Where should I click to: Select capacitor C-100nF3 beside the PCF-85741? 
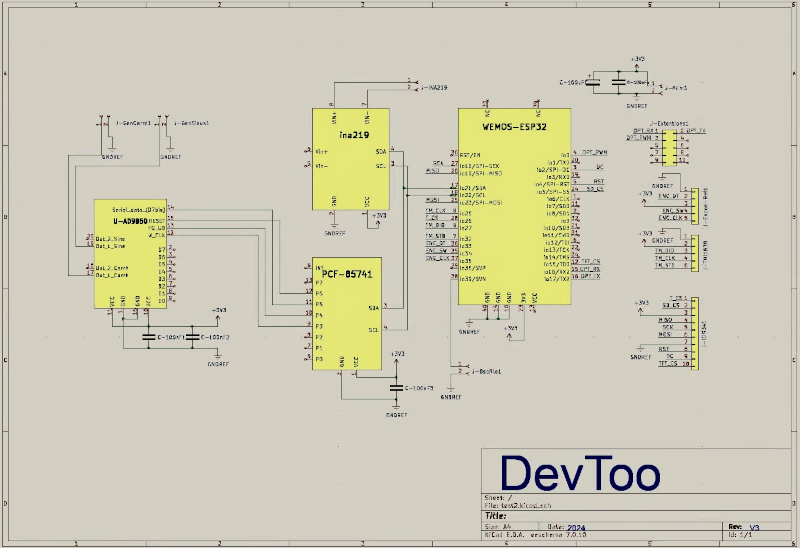click(396, 388)
